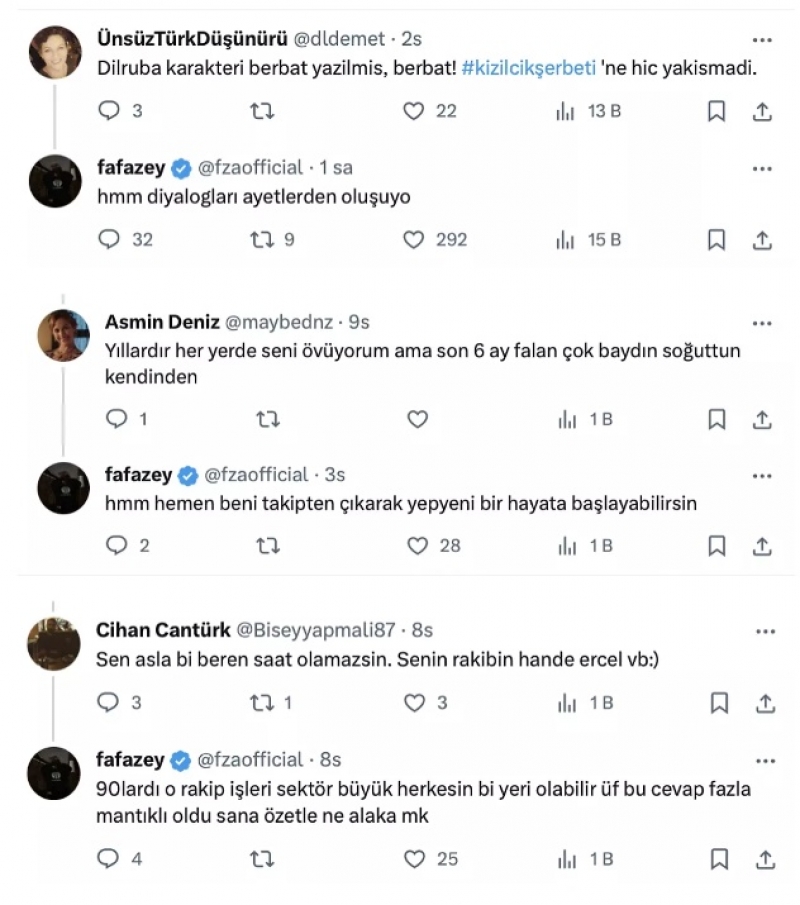Bookmark Asmin Deniz's tweet

pyautogui.click(x=717, y=420)
